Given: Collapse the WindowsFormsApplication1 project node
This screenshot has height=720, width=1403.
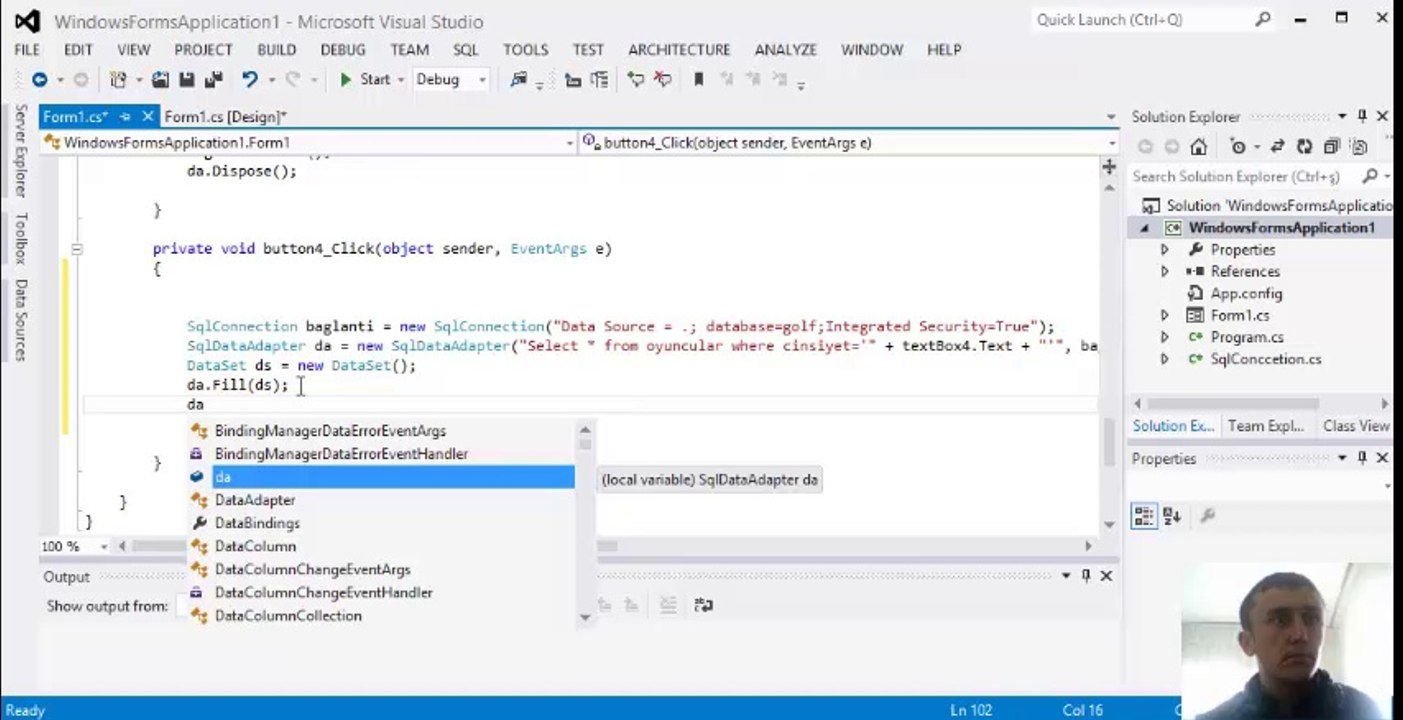Looking at the screenshot, I should [1145, 228].
